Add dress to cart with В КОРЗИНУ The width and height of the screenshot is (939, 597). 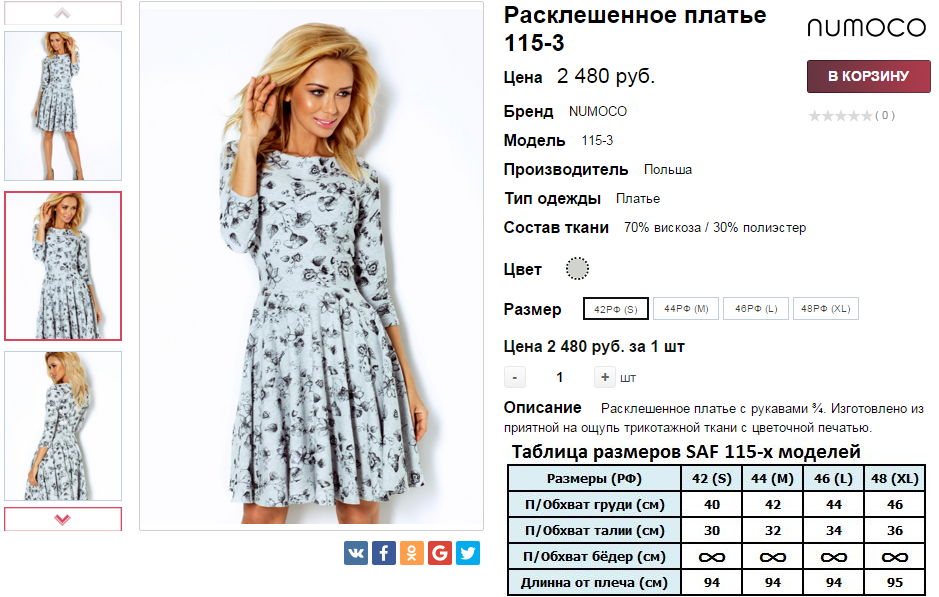[x=868, y=76]
